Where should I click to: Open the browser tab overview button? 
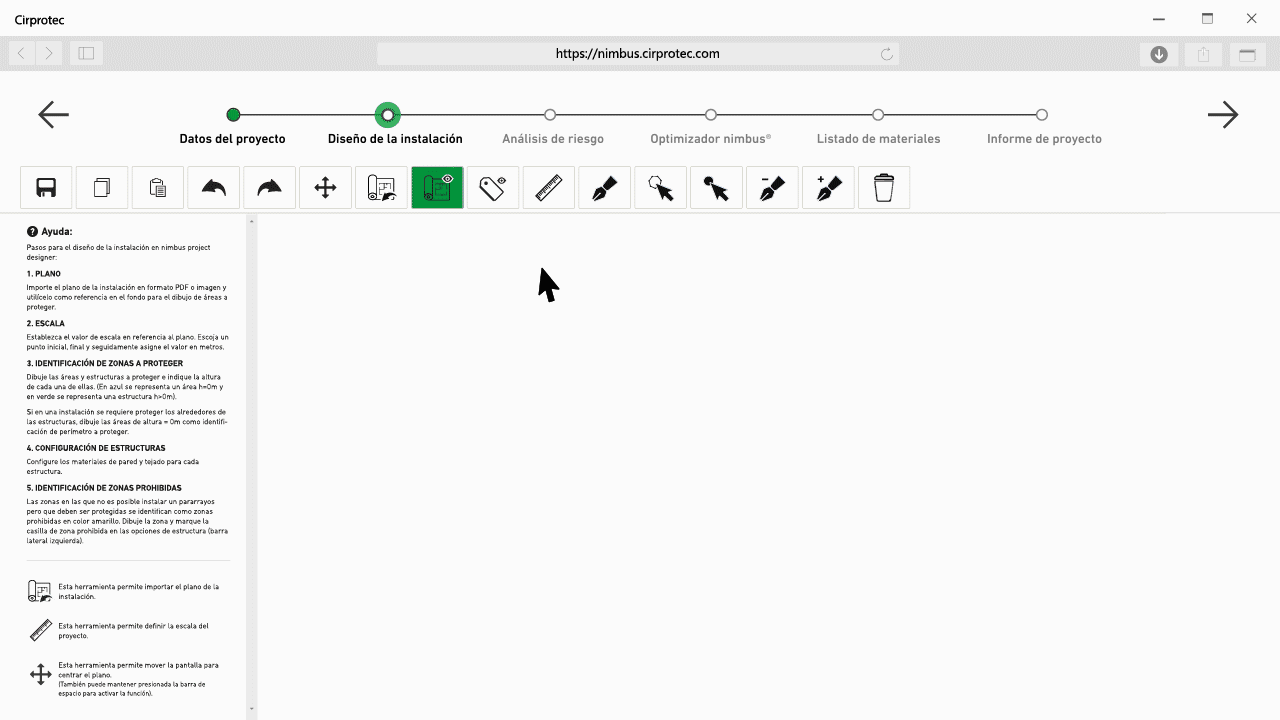(x=1247, y=55)
